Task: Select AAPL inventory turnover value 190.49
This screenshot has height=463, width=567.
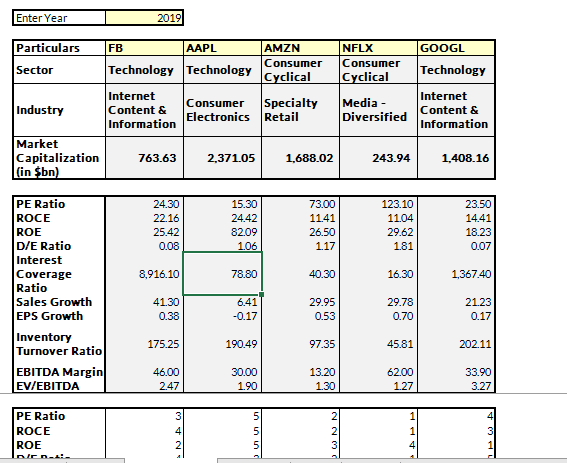Action: pyautogui.click(x=222, y=344)
